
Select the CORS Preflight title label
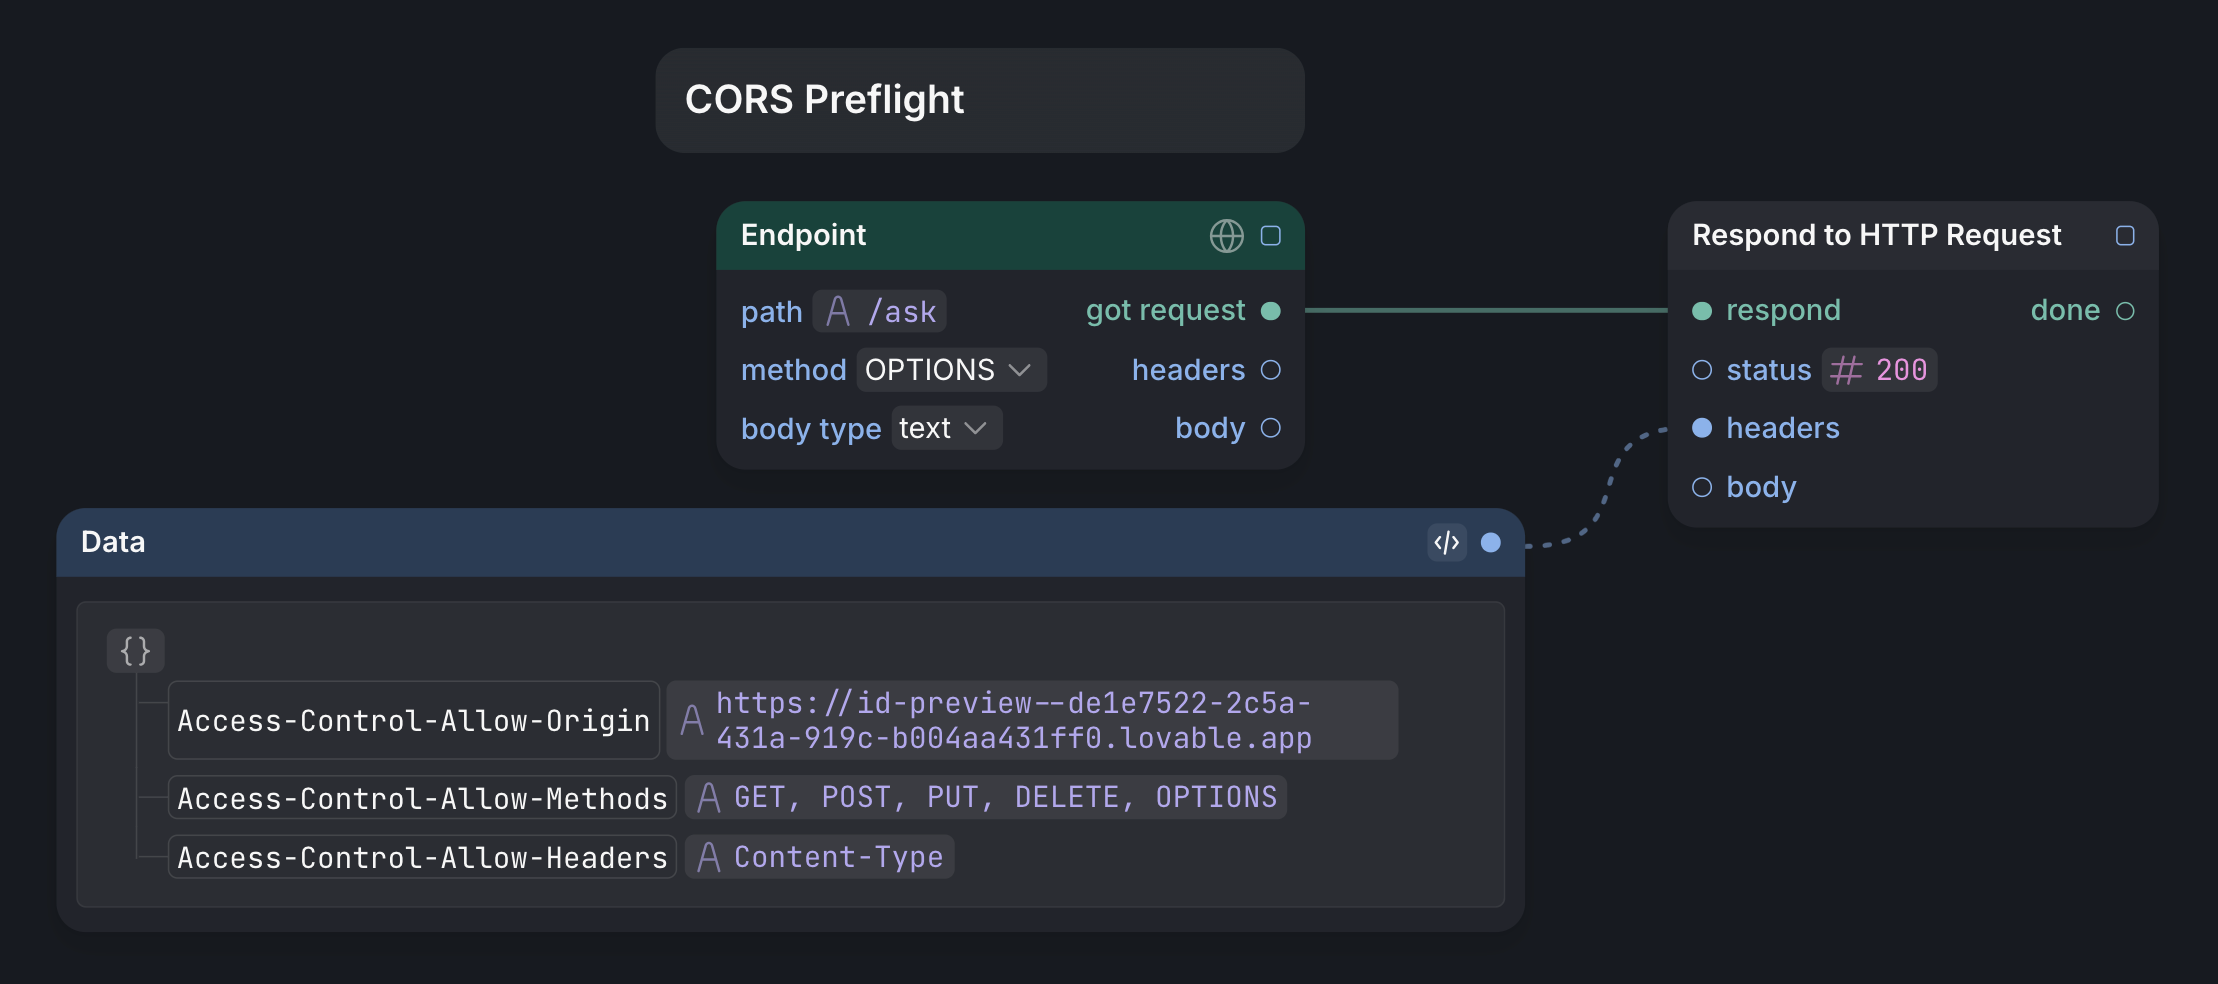coord(824,100)
